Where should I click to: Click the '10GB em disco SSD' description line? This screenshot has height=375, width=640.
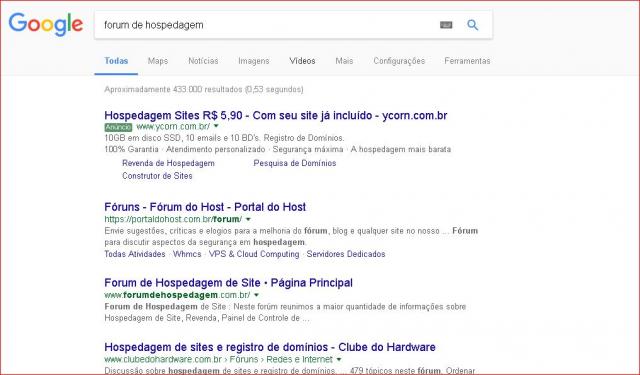[224, 138]
